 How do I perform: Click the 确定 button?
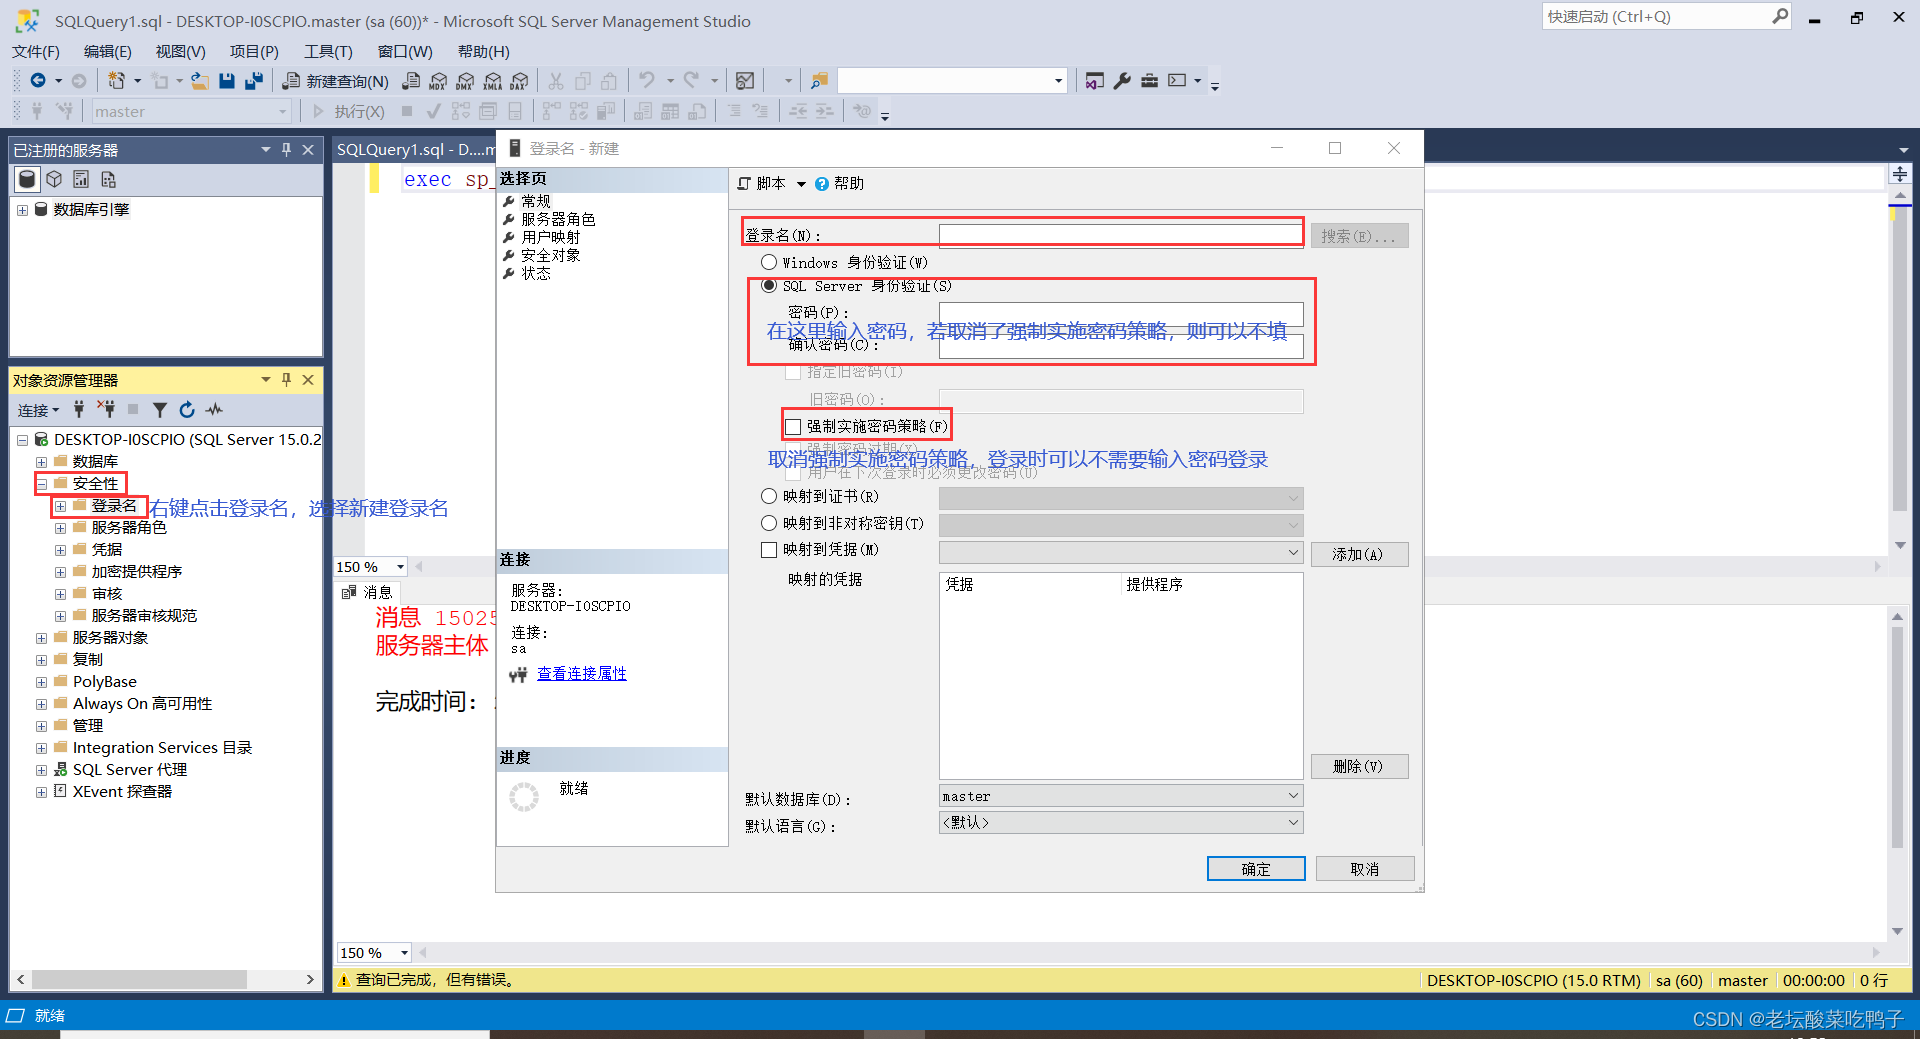tap(1256, 869)
